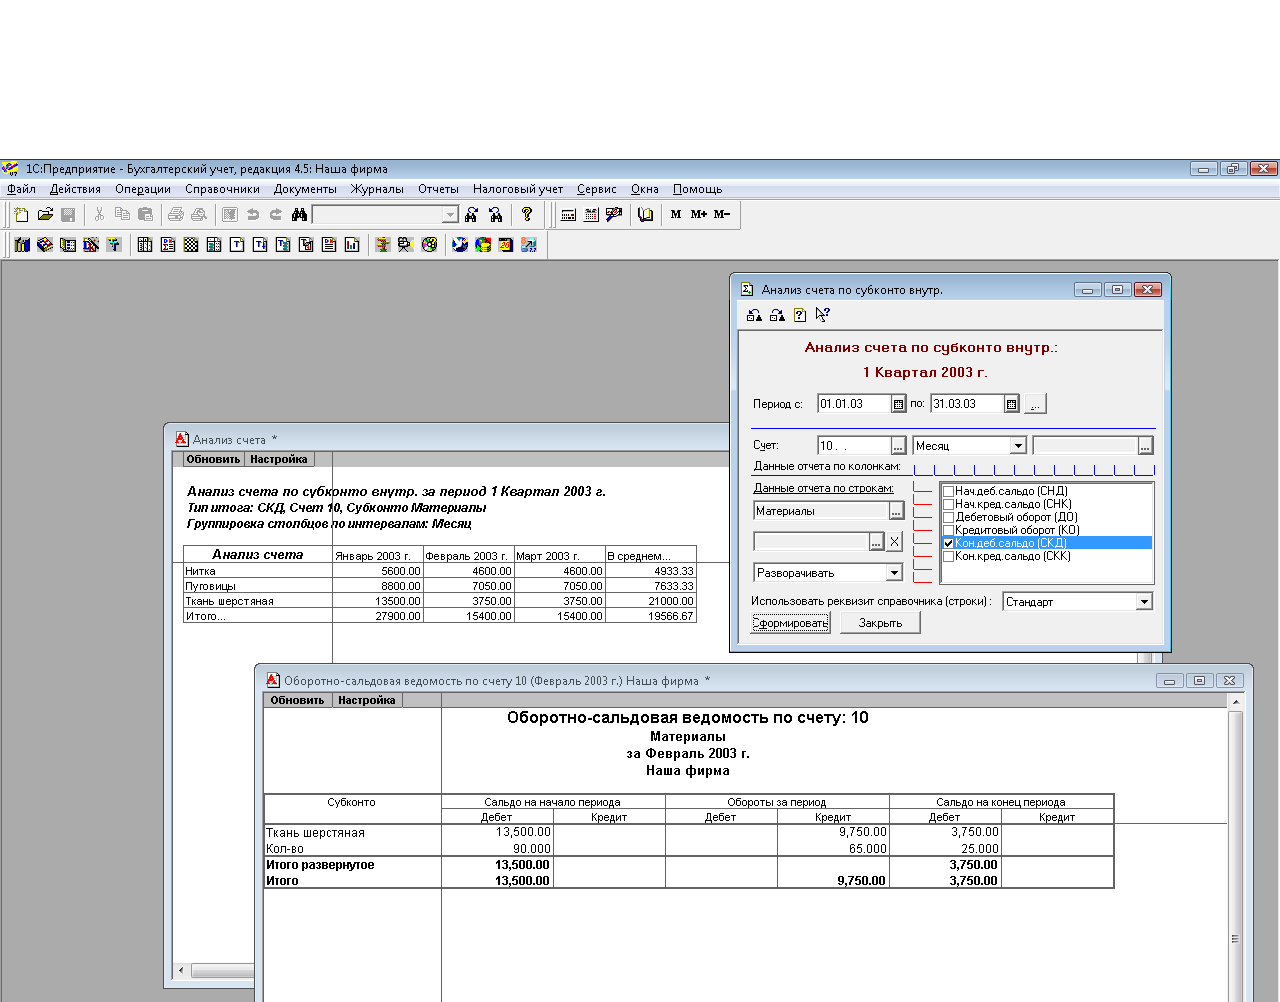Click the M- memory subtract button

[x=722, y=214]
